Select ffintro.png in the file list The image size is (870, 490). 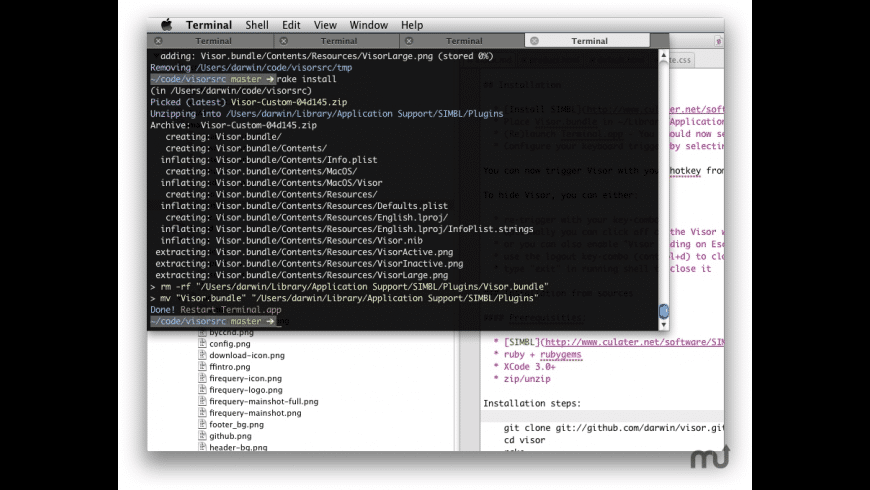[230, 367]
